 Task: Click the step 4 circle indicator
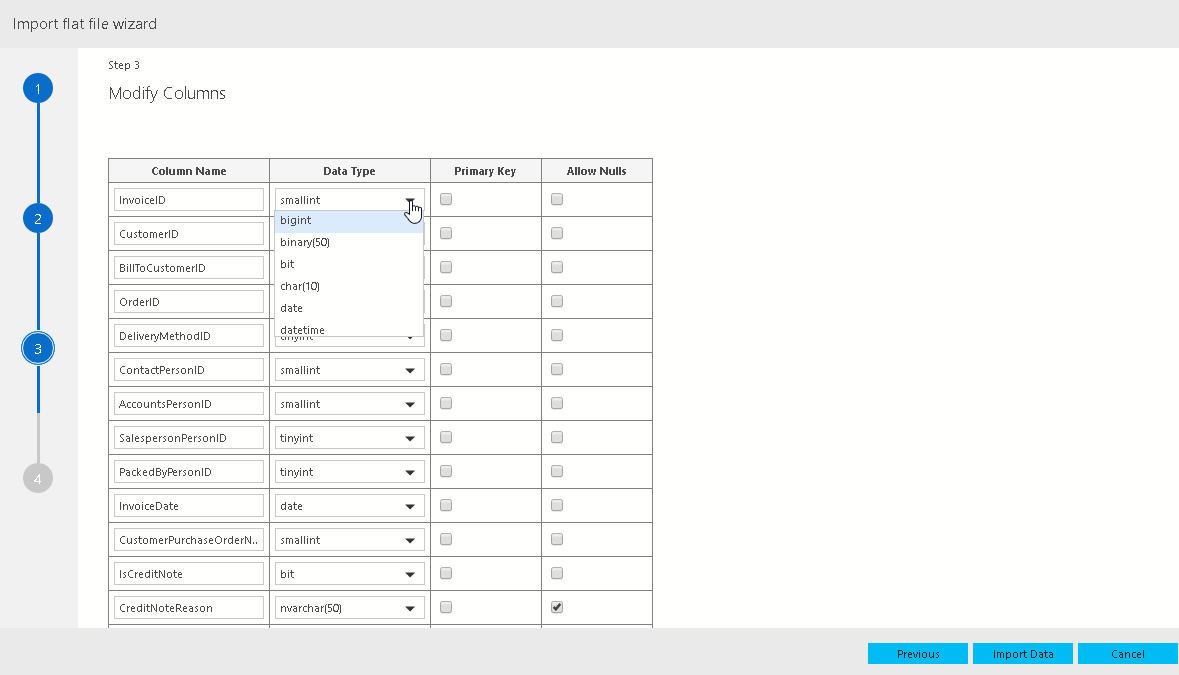click(x=38, y=479)
